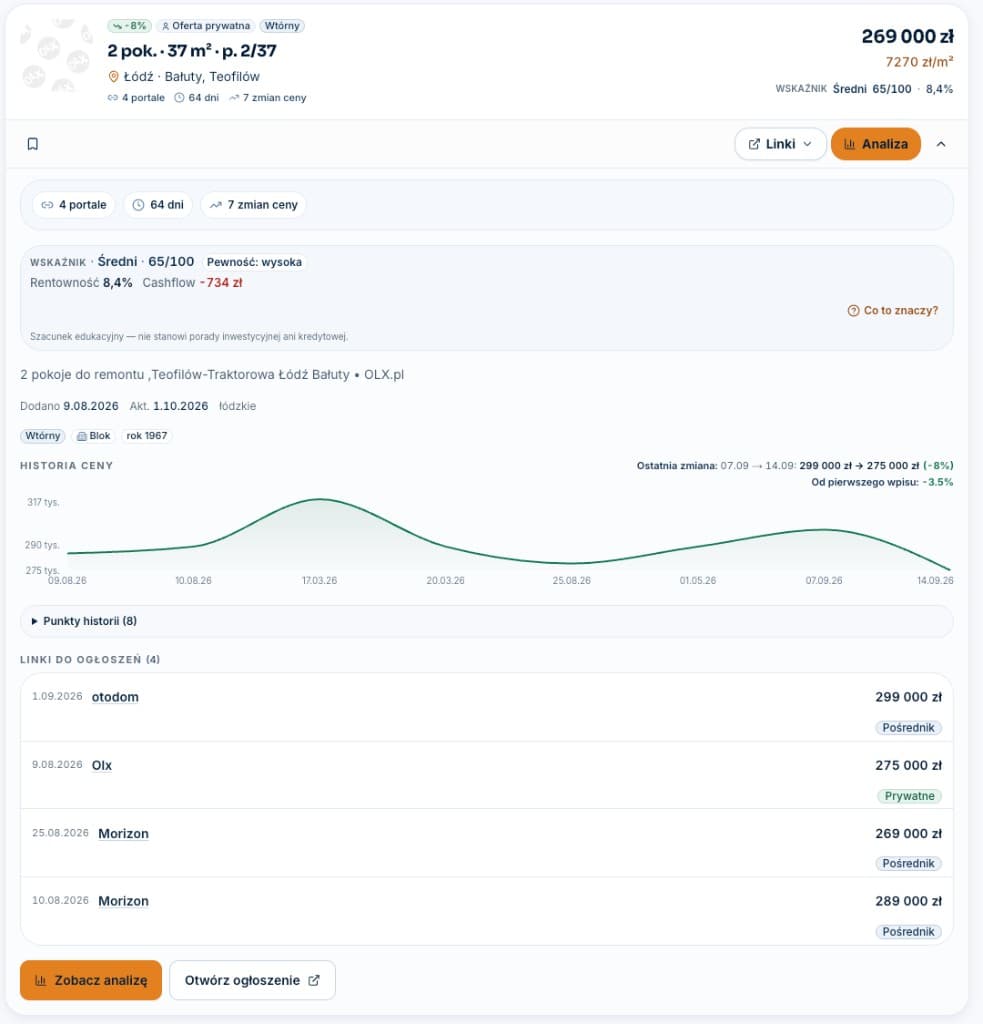Screen dimensions: 983x1024
Task: Click the HISTORIA CENY section heading
Action: [x=67, y=466]
